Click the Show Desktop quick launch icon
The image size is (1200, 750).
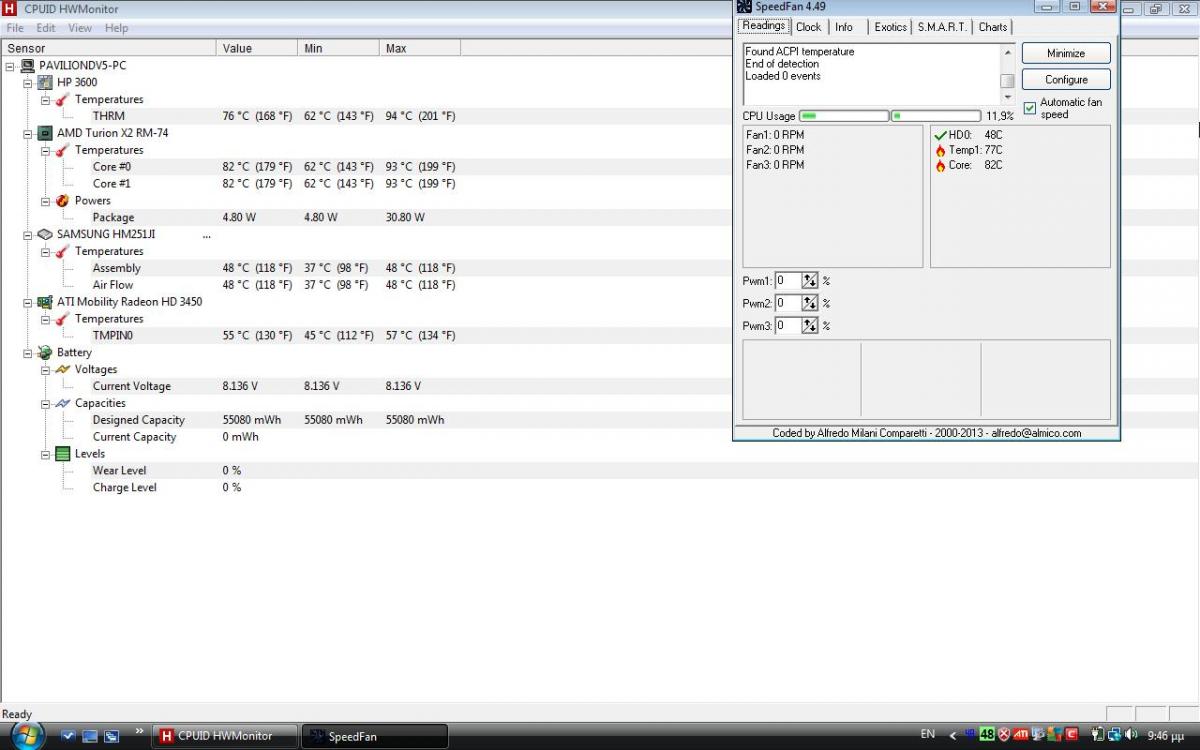click(89, 736)
